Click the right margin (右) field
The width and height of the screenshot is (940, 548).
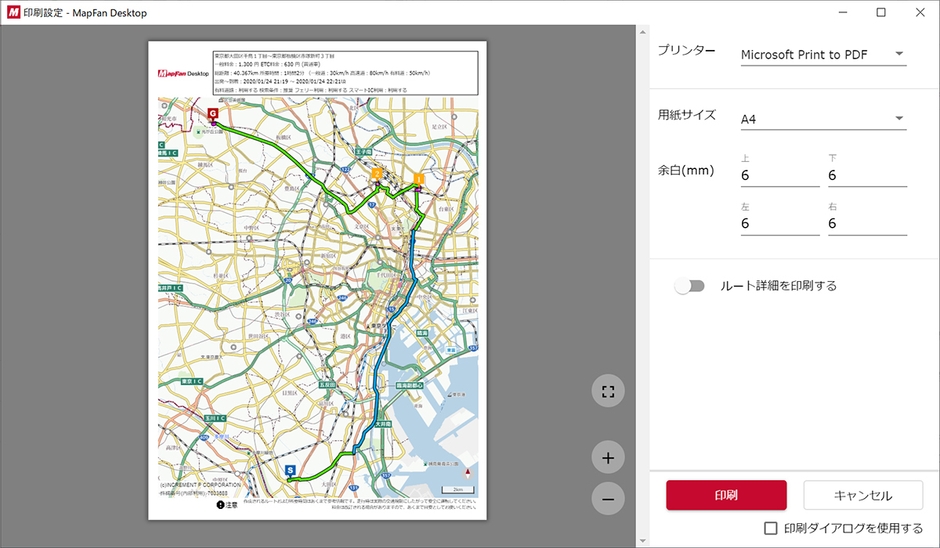[x=866, y=224]
